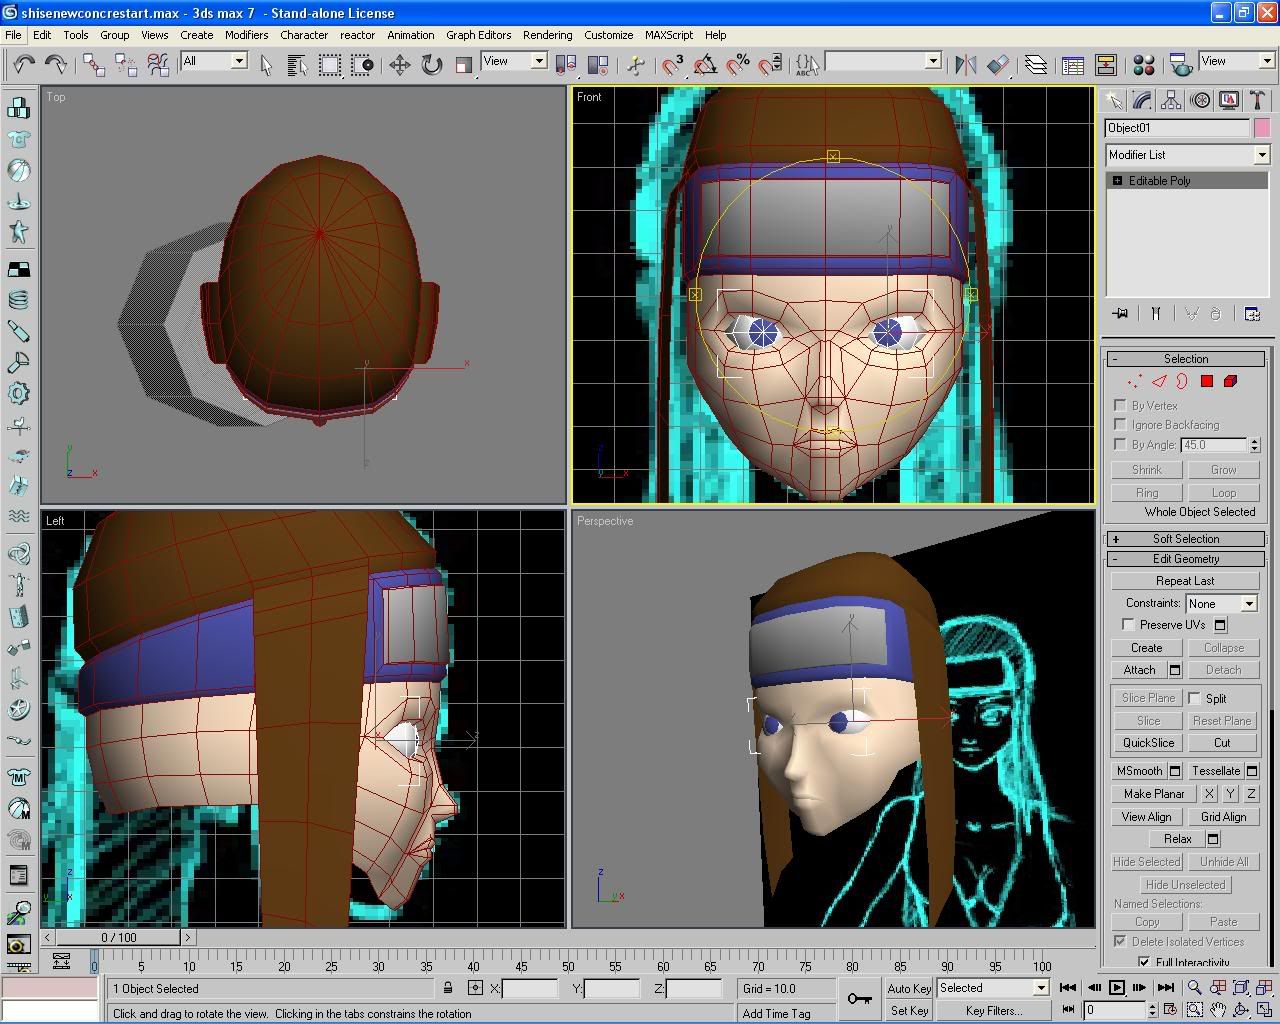Image resolution: width=1280 pixels, height=1024 pixels.
Task: Toggle Auto Key animation mode
Action: [909, 988]
